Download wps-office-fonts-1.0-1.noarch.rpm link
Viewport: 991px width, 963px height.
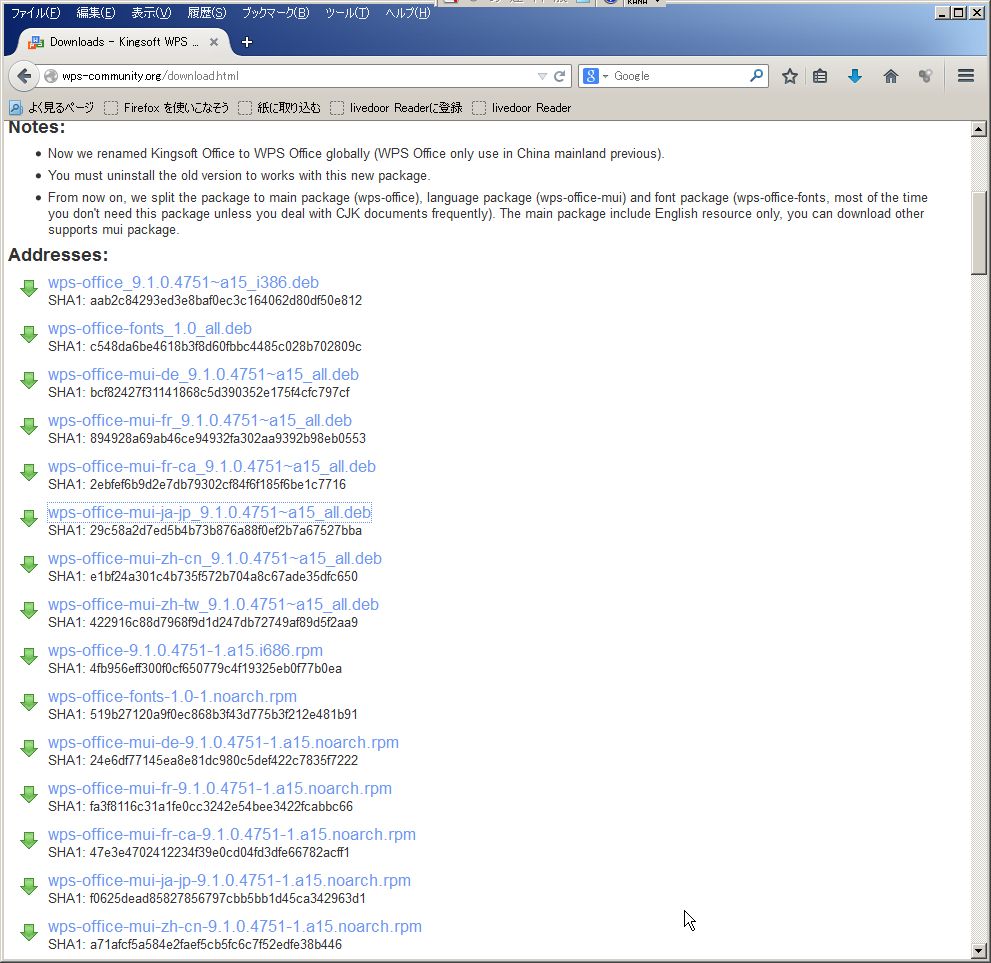pyautogui.click(x=173, y=696)
